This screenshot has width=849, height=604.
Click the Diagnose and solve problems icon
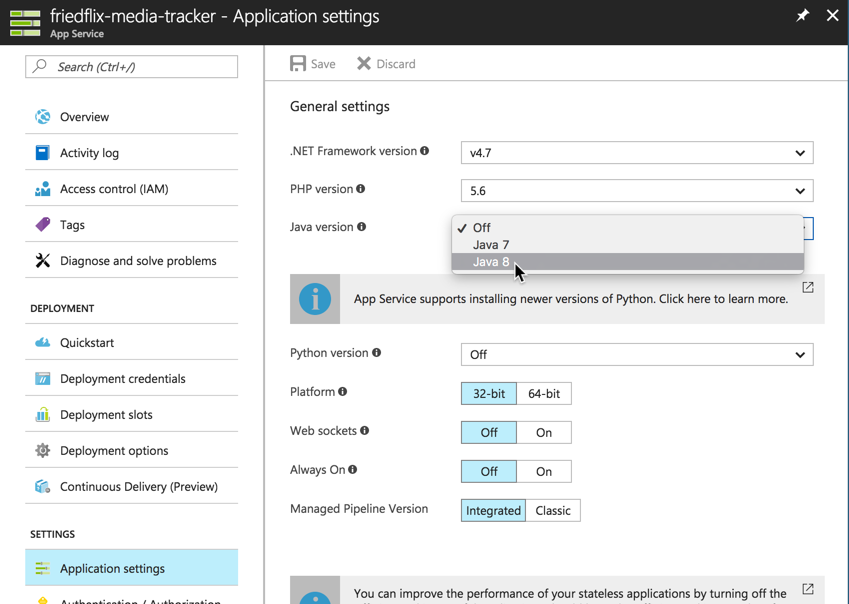point(42,261)
